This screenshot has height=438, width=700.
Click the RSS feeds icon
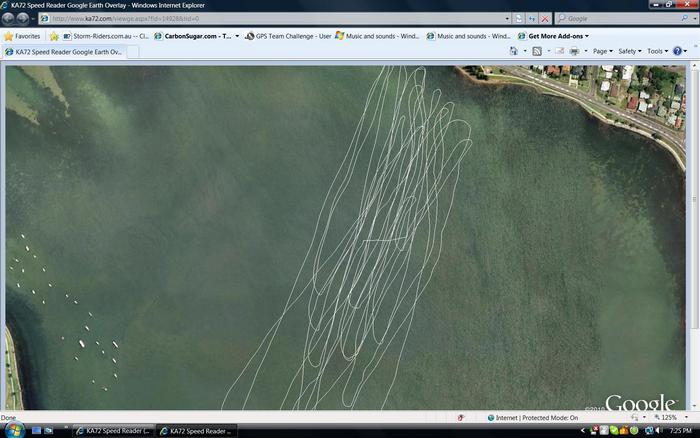537,51
